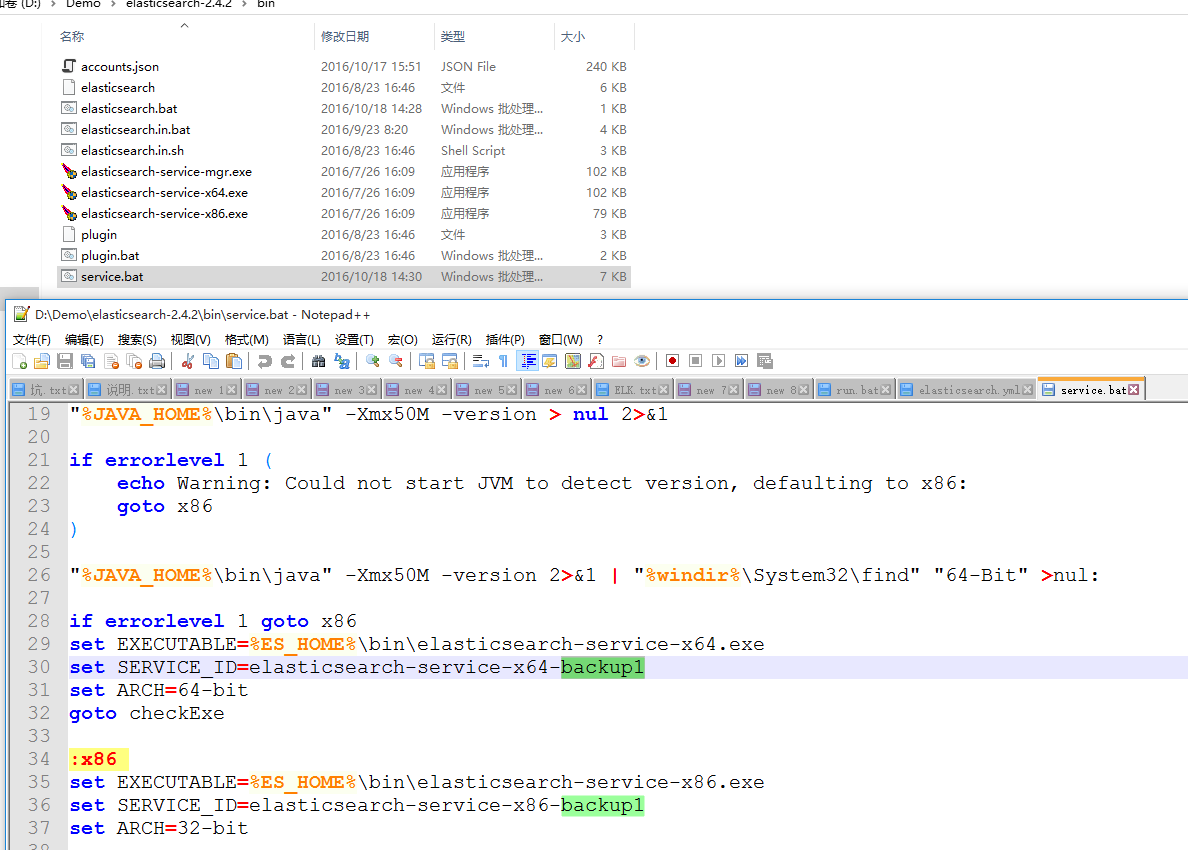Select accounts.json in Explorer
Viewport: 1188px width, 850px height.
[x=120, y=67]
